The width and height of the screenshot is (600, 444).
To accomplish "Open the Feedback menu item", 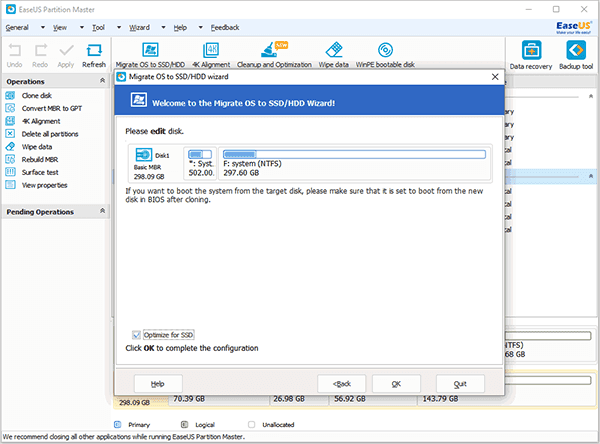I will (225, 28).
